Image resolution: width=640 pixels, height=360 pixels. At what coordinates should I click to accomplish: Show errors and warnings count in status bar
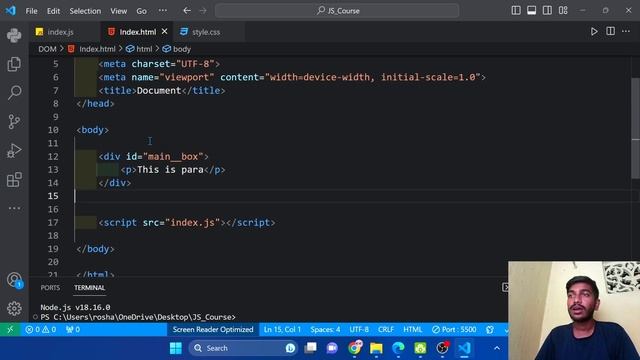point(40,329)
